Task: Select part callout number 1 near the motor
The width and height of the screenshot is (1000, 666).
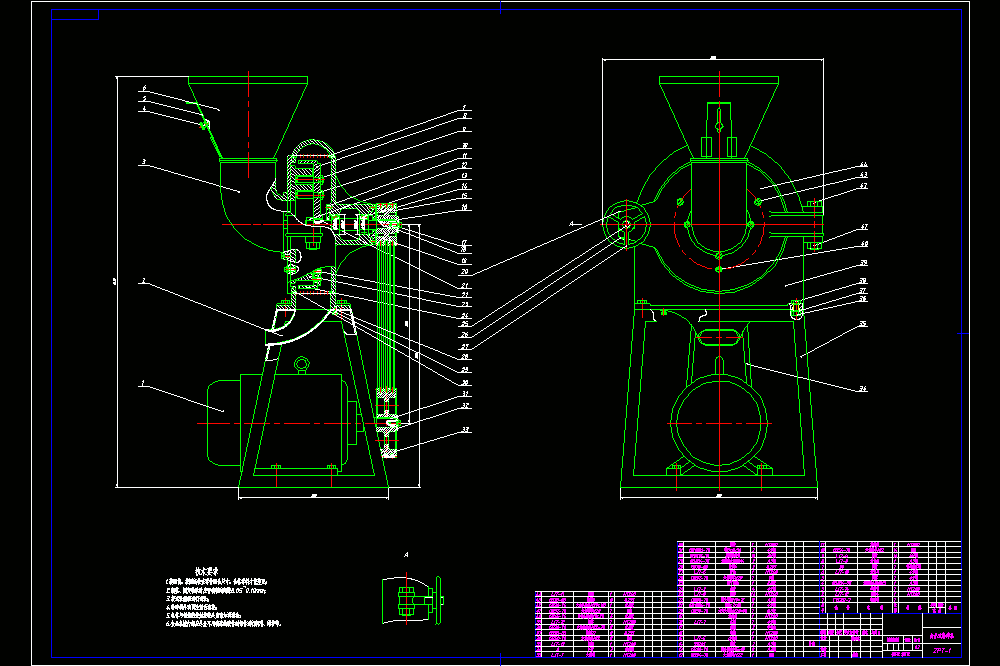Action: (143, 383)
